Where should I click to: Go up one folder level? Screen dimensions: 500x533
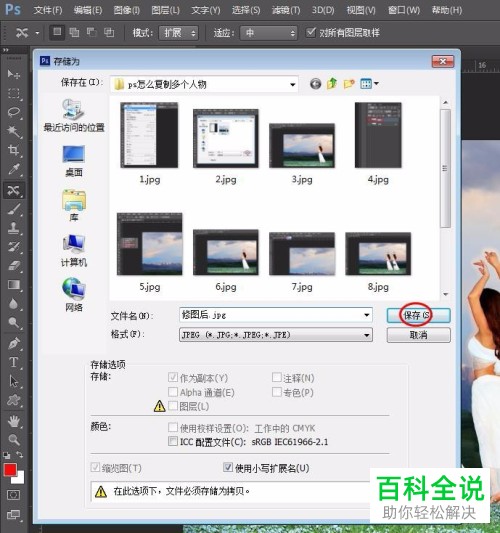pos(332,84)
